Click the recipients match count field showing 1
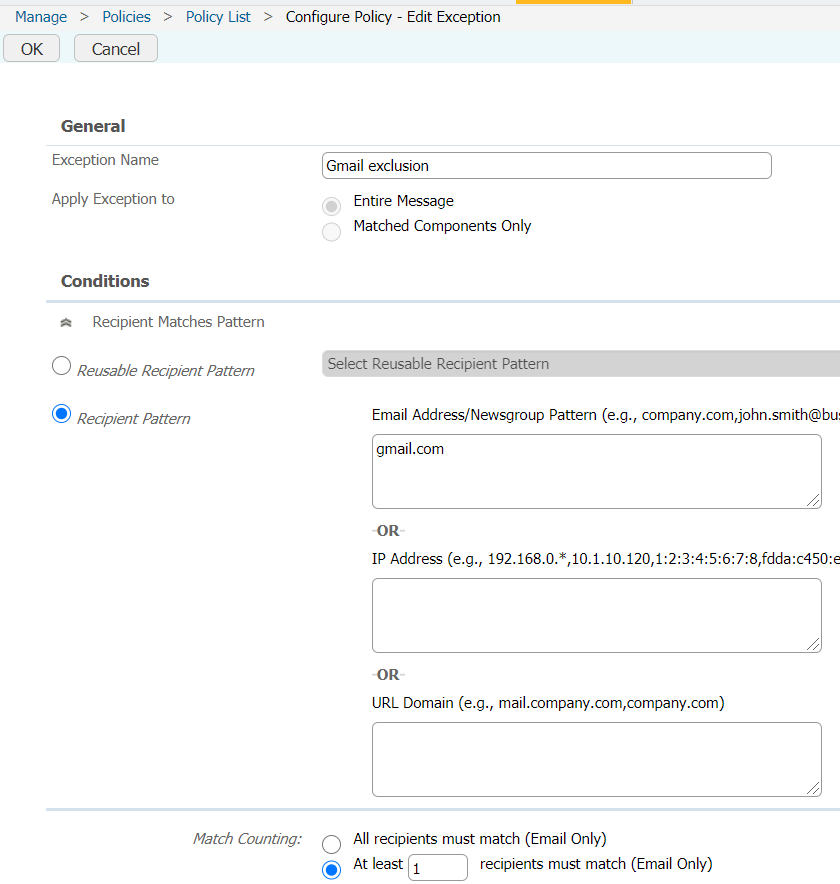The width and height of the screenshot is (840, 884). point(437,867)
